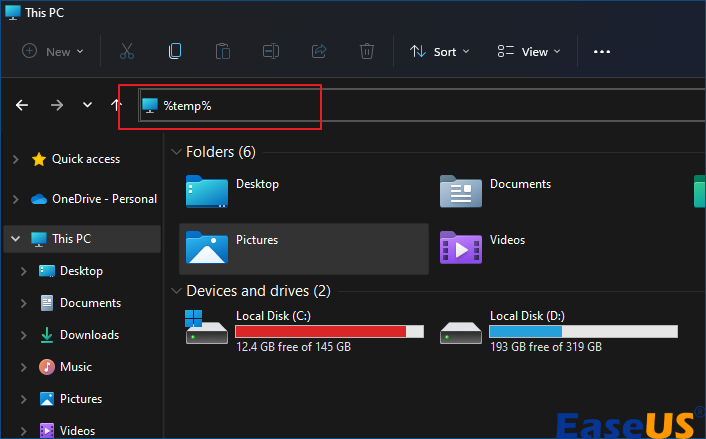Click the Share icon in toolbar
Screen dimensions: 706x439
[x=319, y=51]
